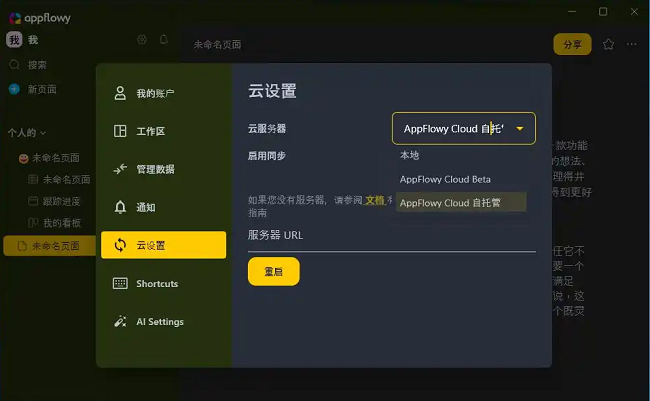Viewport: 650px width, 401px height.
Task: Click the 我的看板 board icon
Action: click(33, 223)
